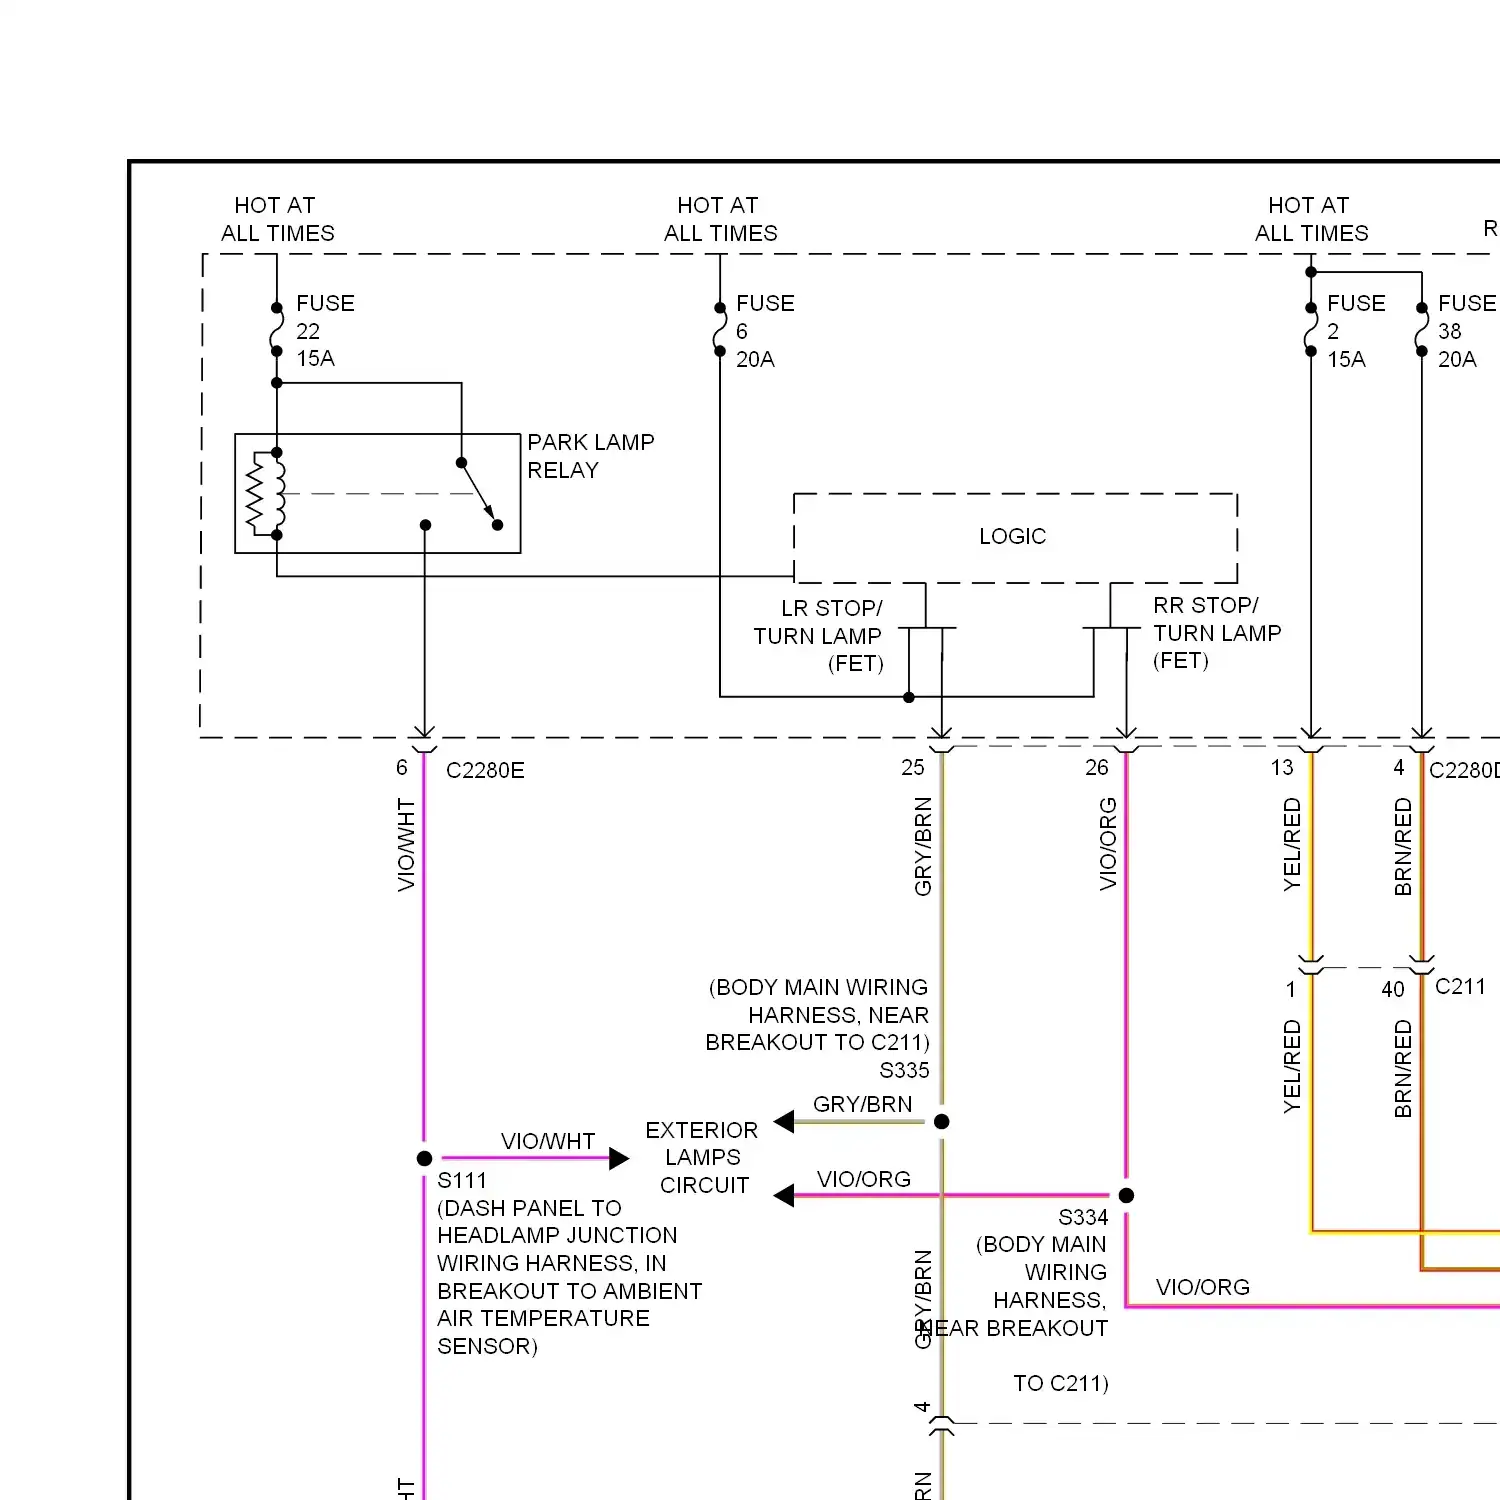Image resolution: width=1500 pixels, height=1500 pixels.
Task: Select the "LR STOP/ TURN LAMP (FET)" label
Action: 818,636
